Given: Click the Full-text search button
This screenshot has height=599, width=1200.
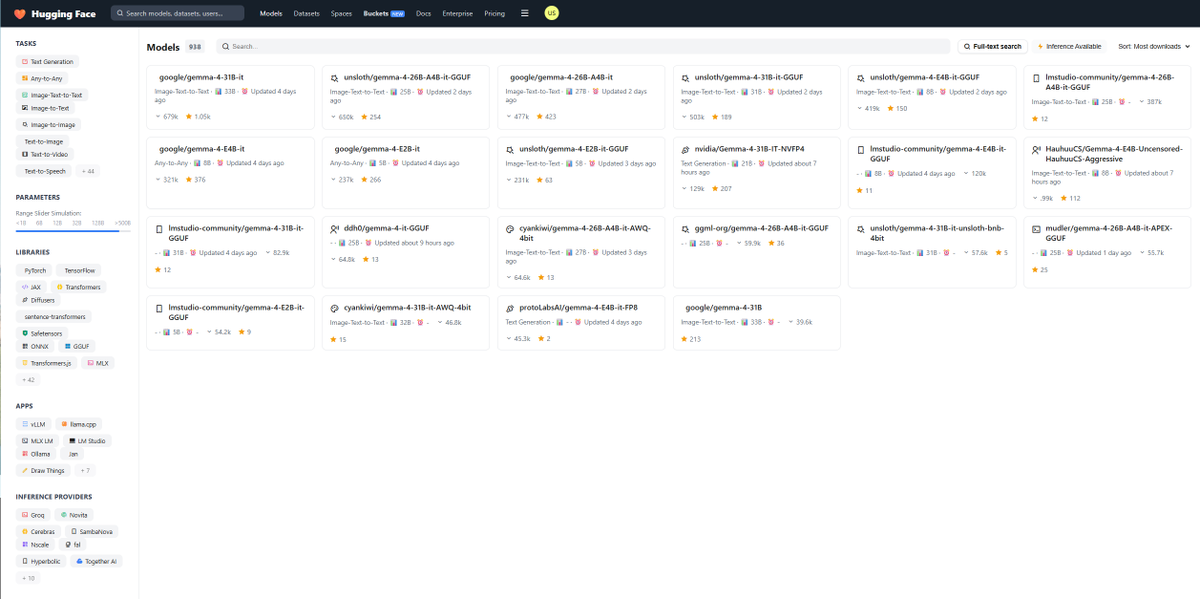Looking at the screenshot, I should 993,46.
